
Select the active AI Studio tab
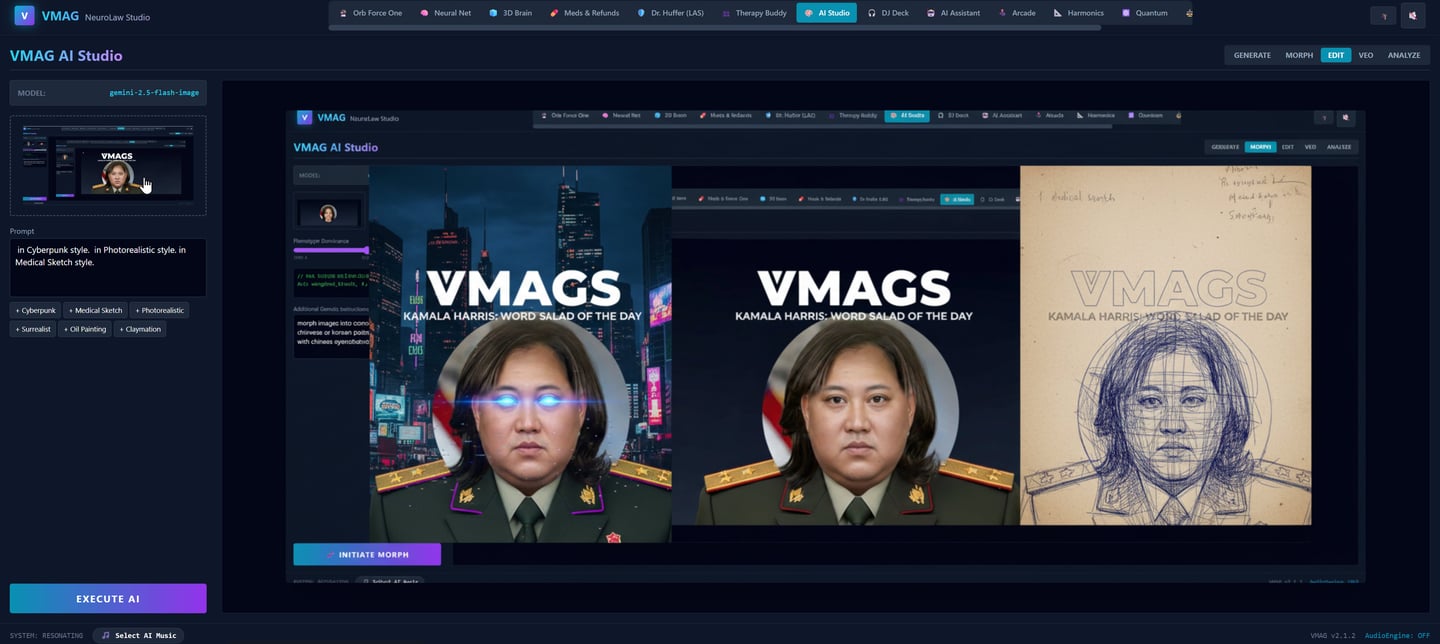click(x=827, y=13)
